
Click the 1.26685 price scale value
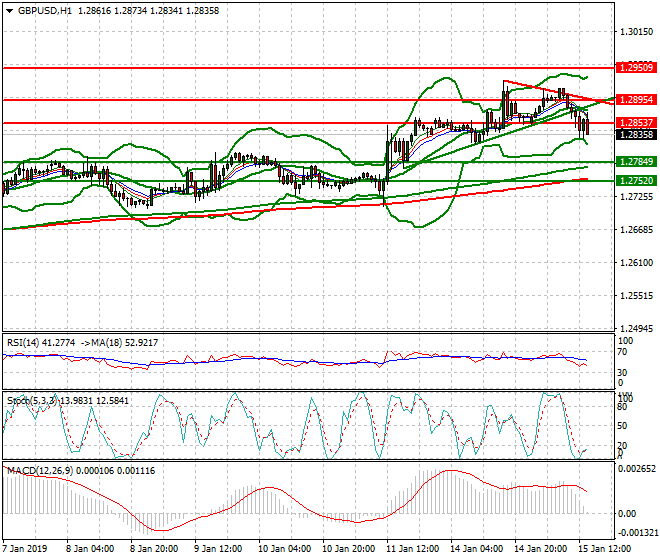coord(636,230)
